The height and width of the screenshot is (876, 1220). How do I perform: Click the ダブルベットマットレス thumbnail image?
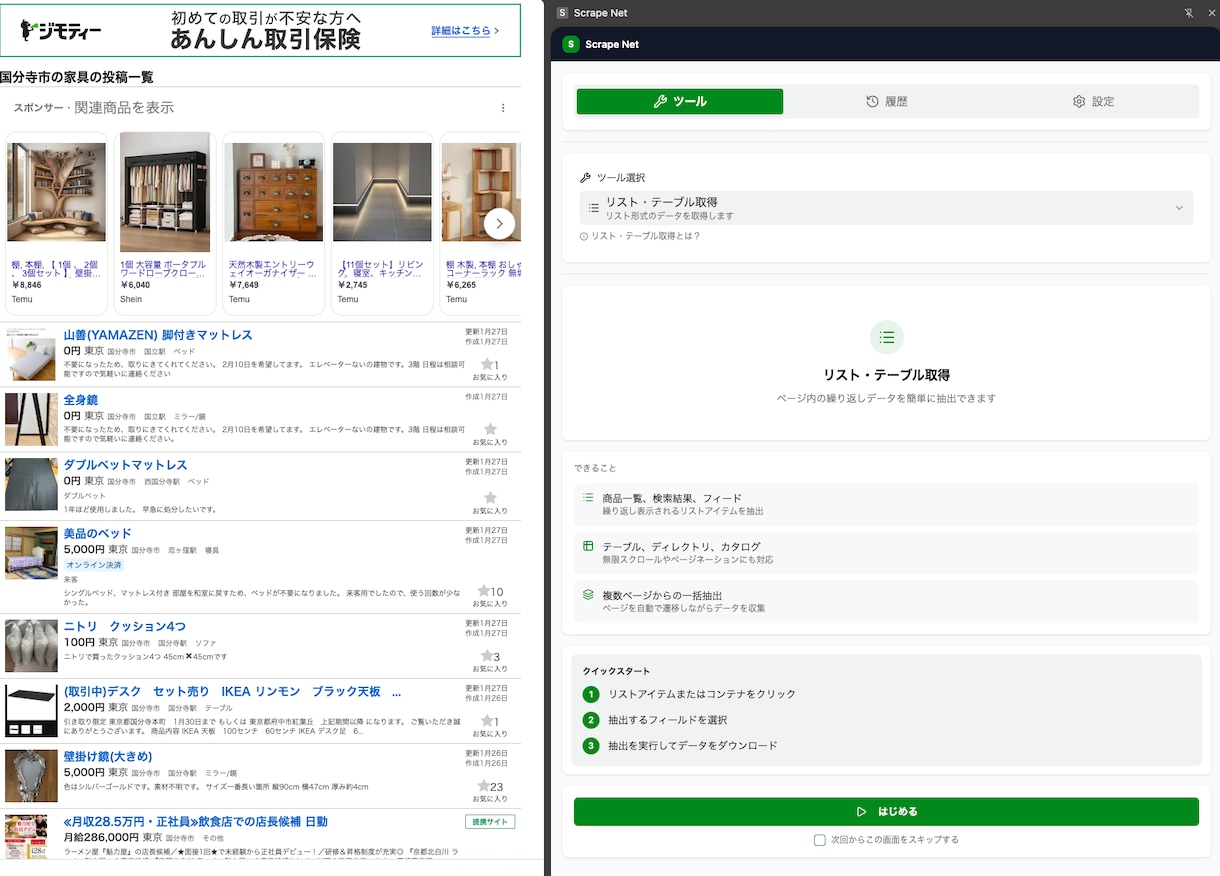31,485
